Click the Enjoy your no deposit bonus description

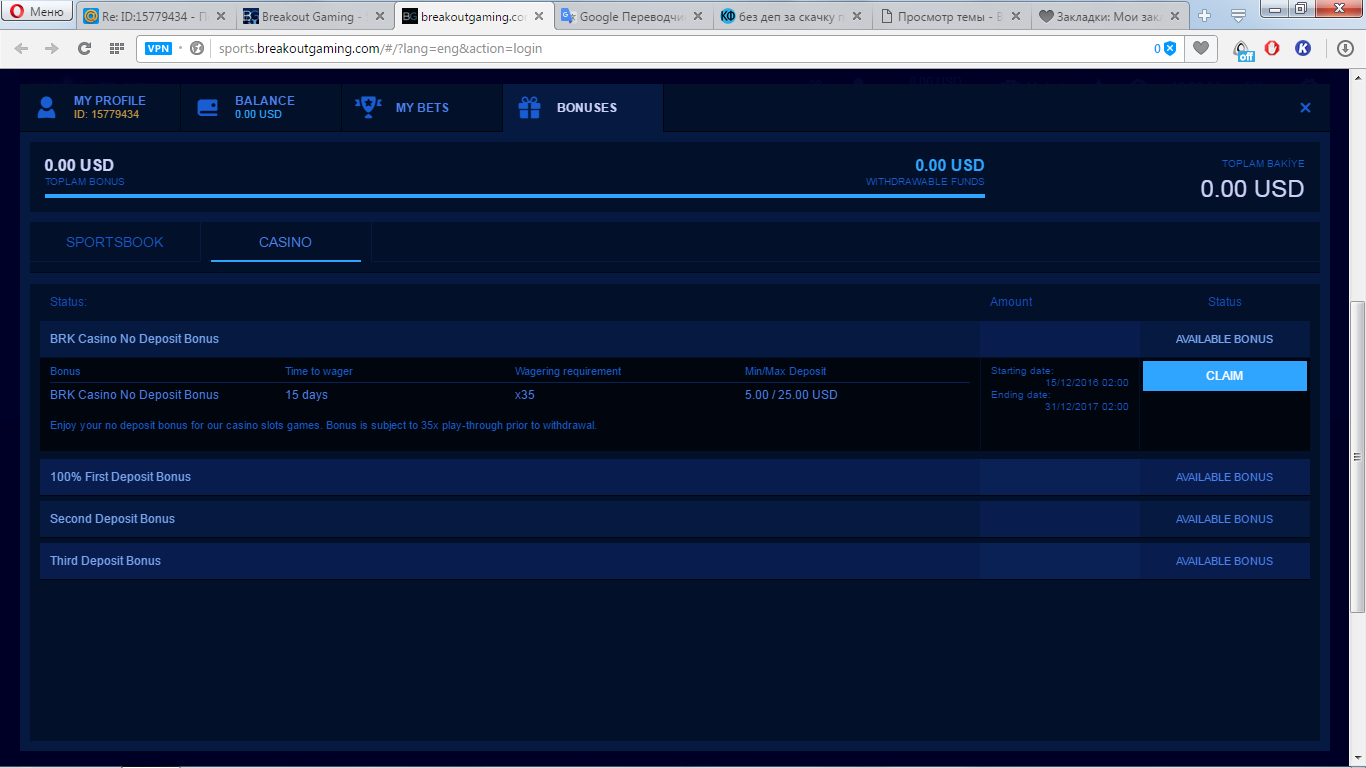click(x=323, y=425)
